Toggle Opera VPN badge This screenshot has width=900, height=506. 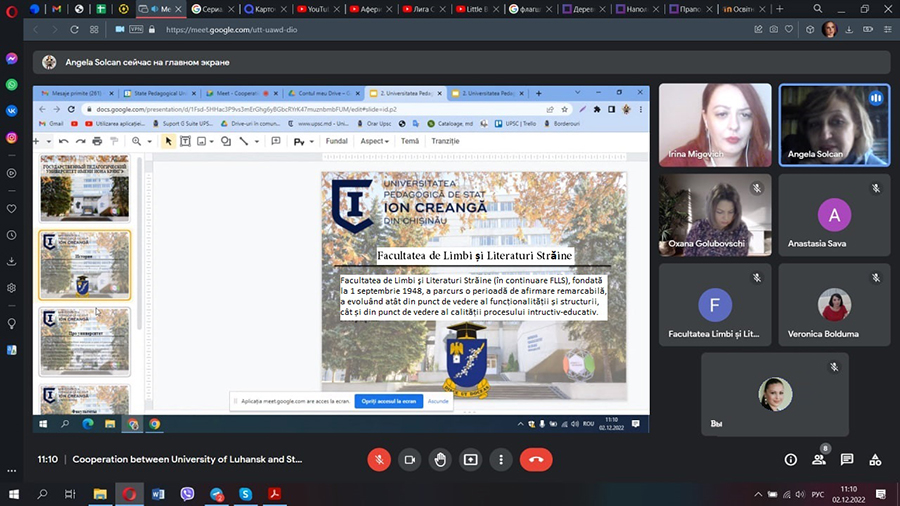[x=136, y=29]
